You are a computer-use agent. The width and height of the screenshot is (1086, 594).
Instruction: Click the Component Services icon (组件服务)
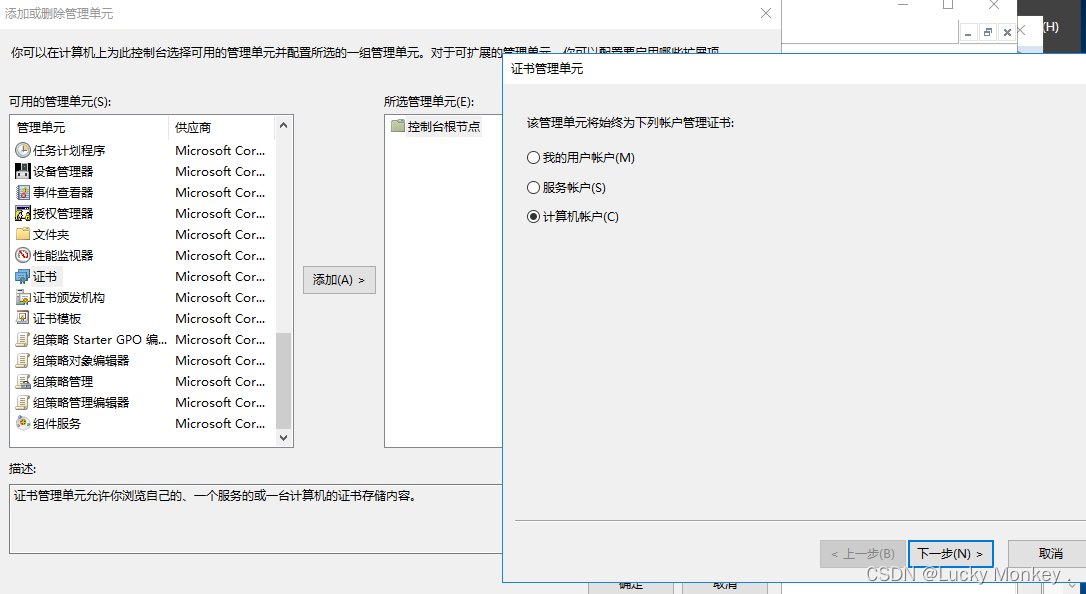tap(23, 423)
